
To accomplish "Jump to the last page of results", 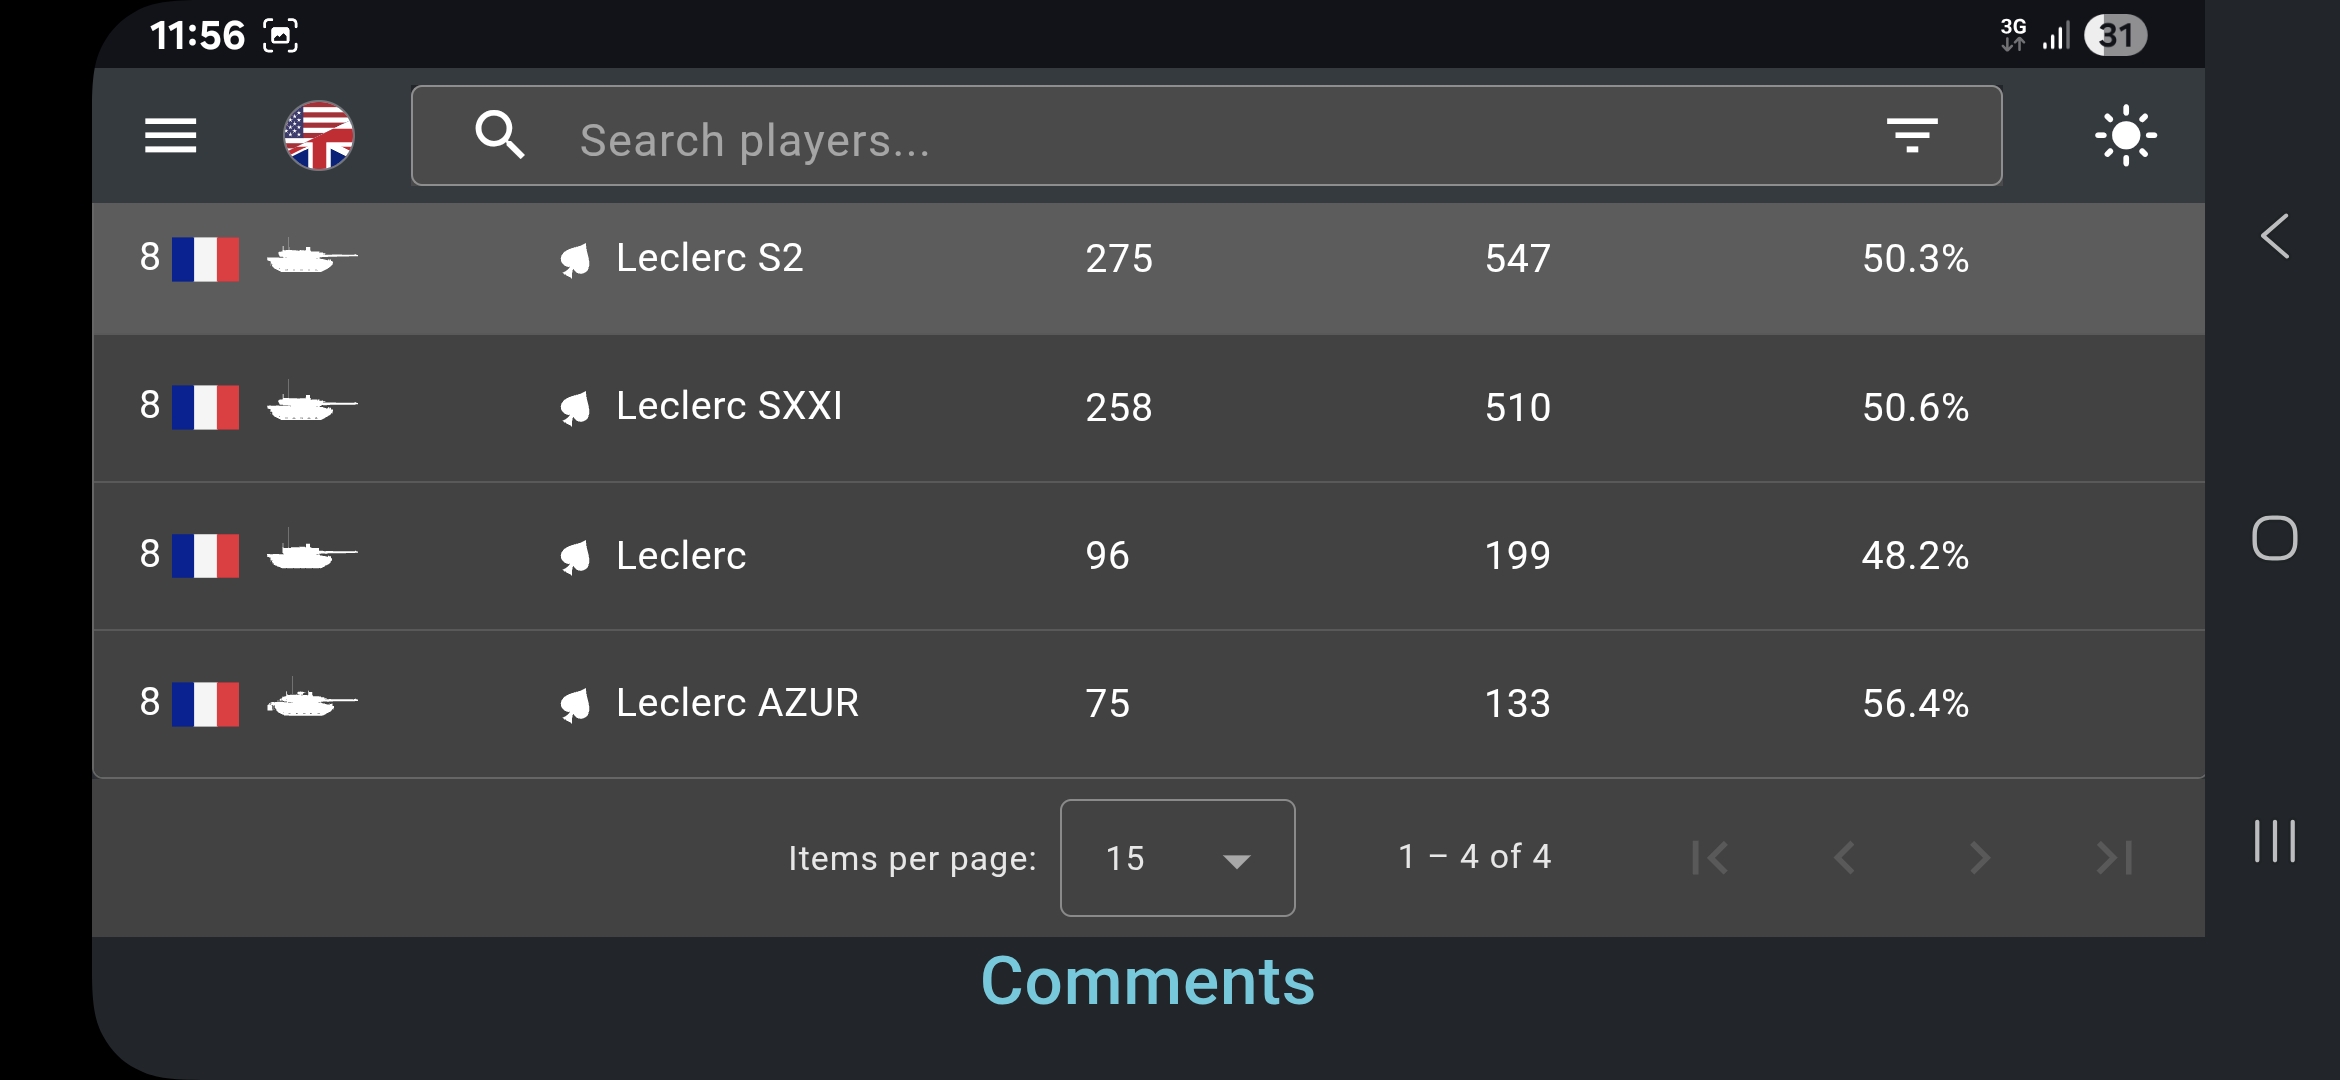I will point(2115,858).
